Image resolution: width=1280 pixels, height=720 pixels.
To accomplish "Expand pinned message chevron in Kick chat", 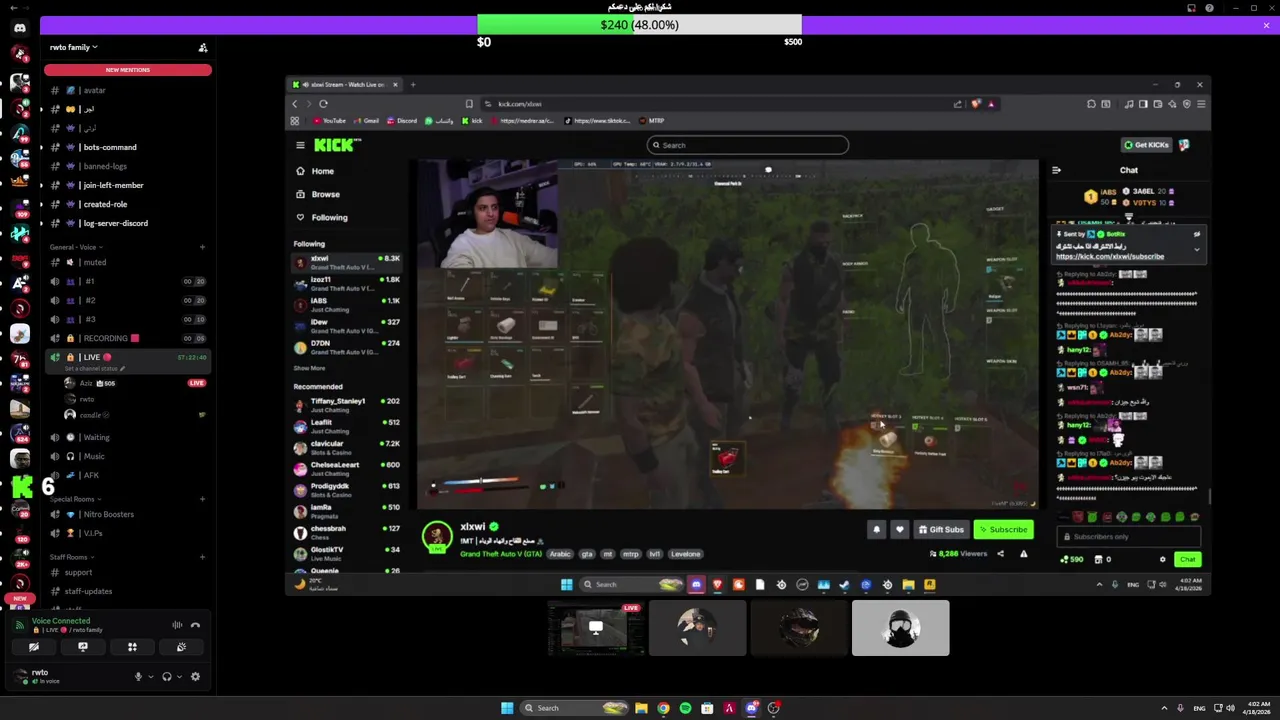I will coord(1197,249).
